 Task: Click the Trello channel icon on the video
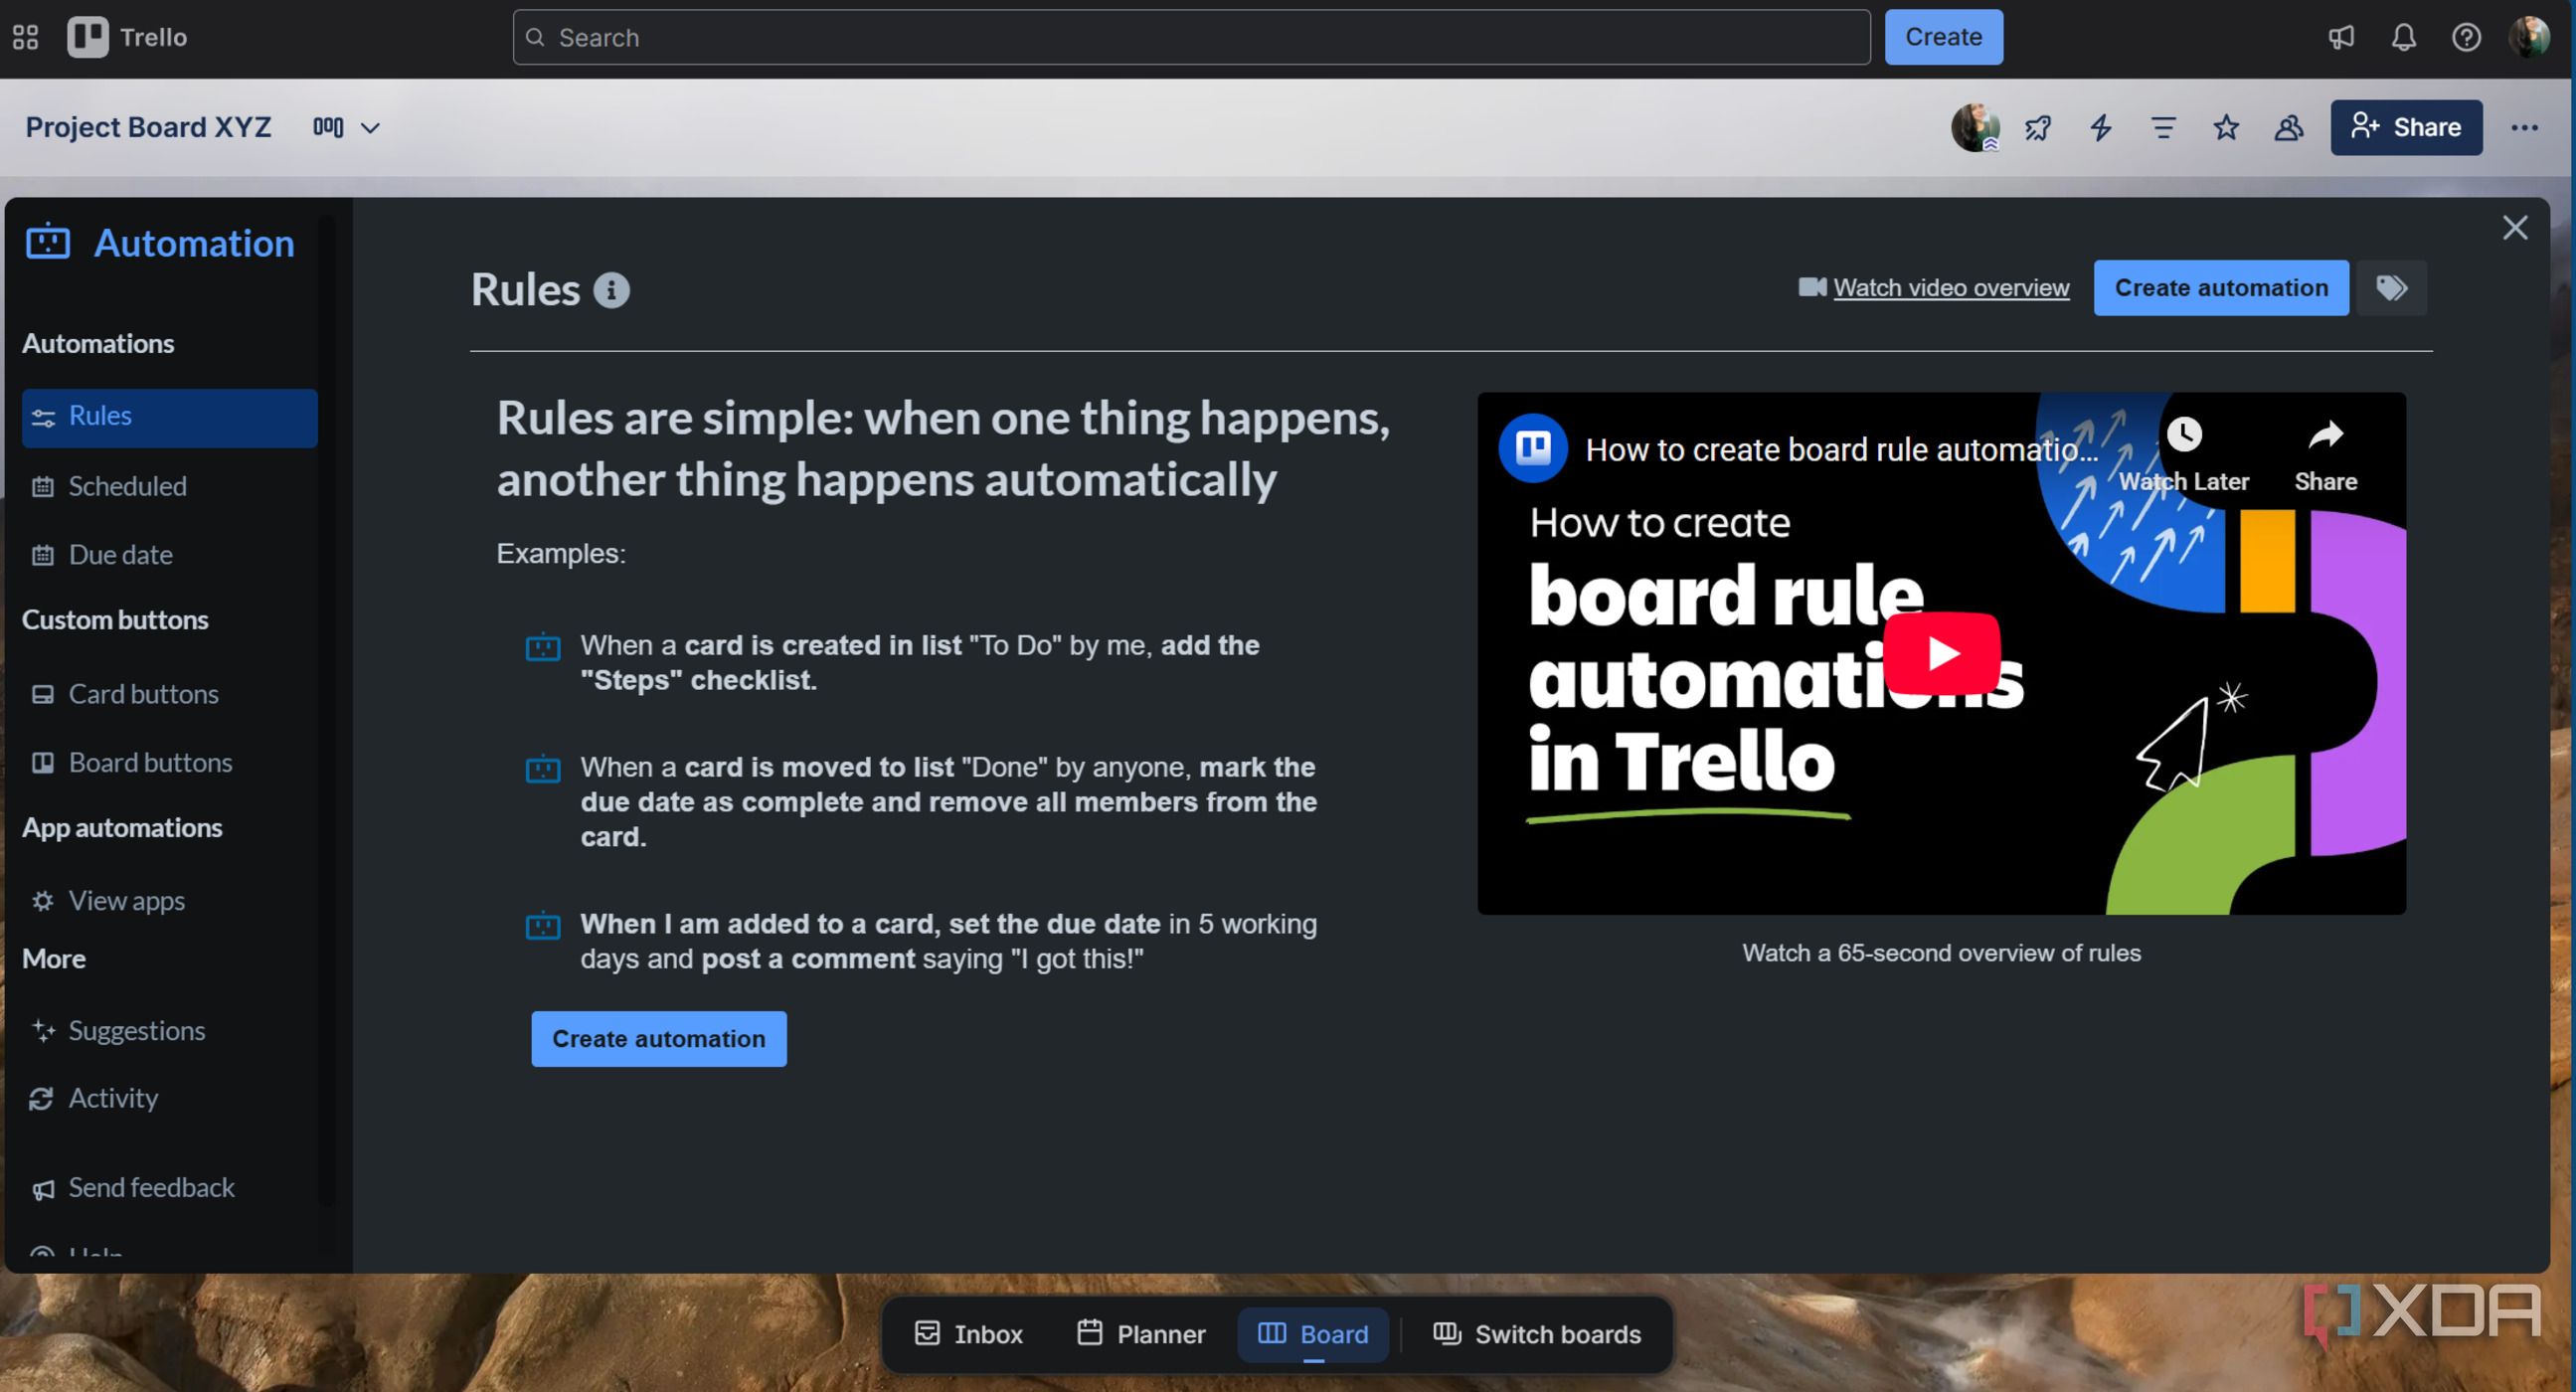click(x=1532, y=448)
